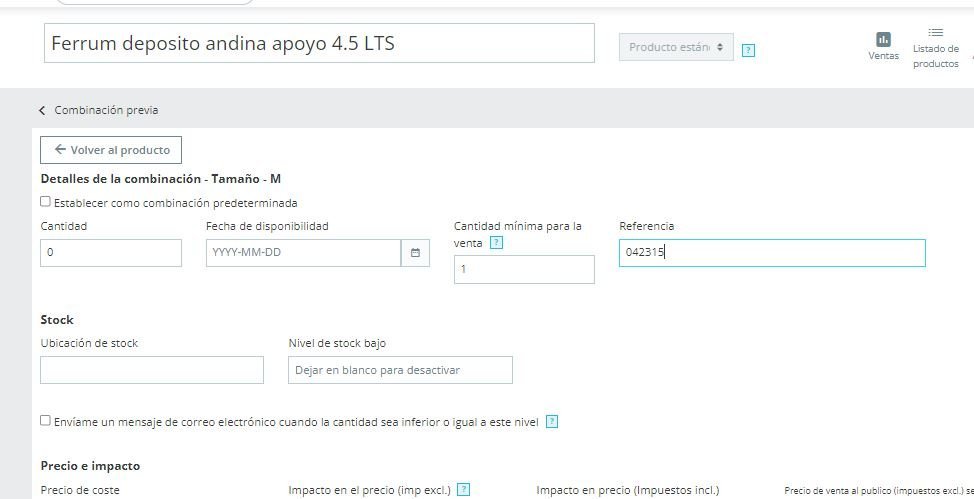Open the availability date calendar picker

point(415,253)
